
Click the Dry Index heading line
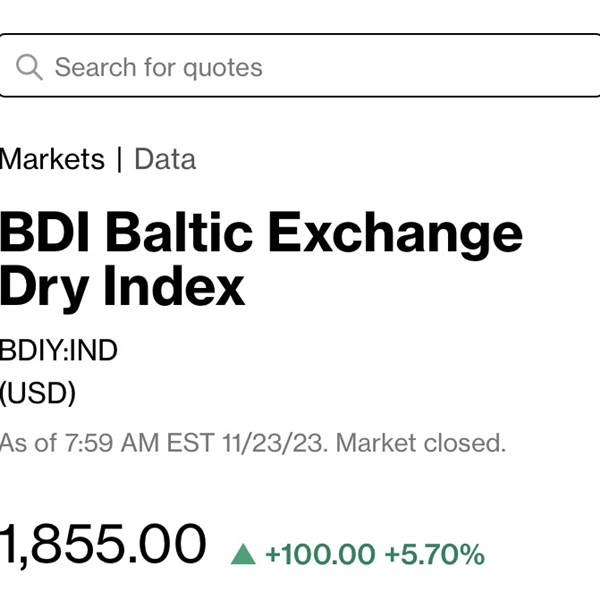click(122, 286)
